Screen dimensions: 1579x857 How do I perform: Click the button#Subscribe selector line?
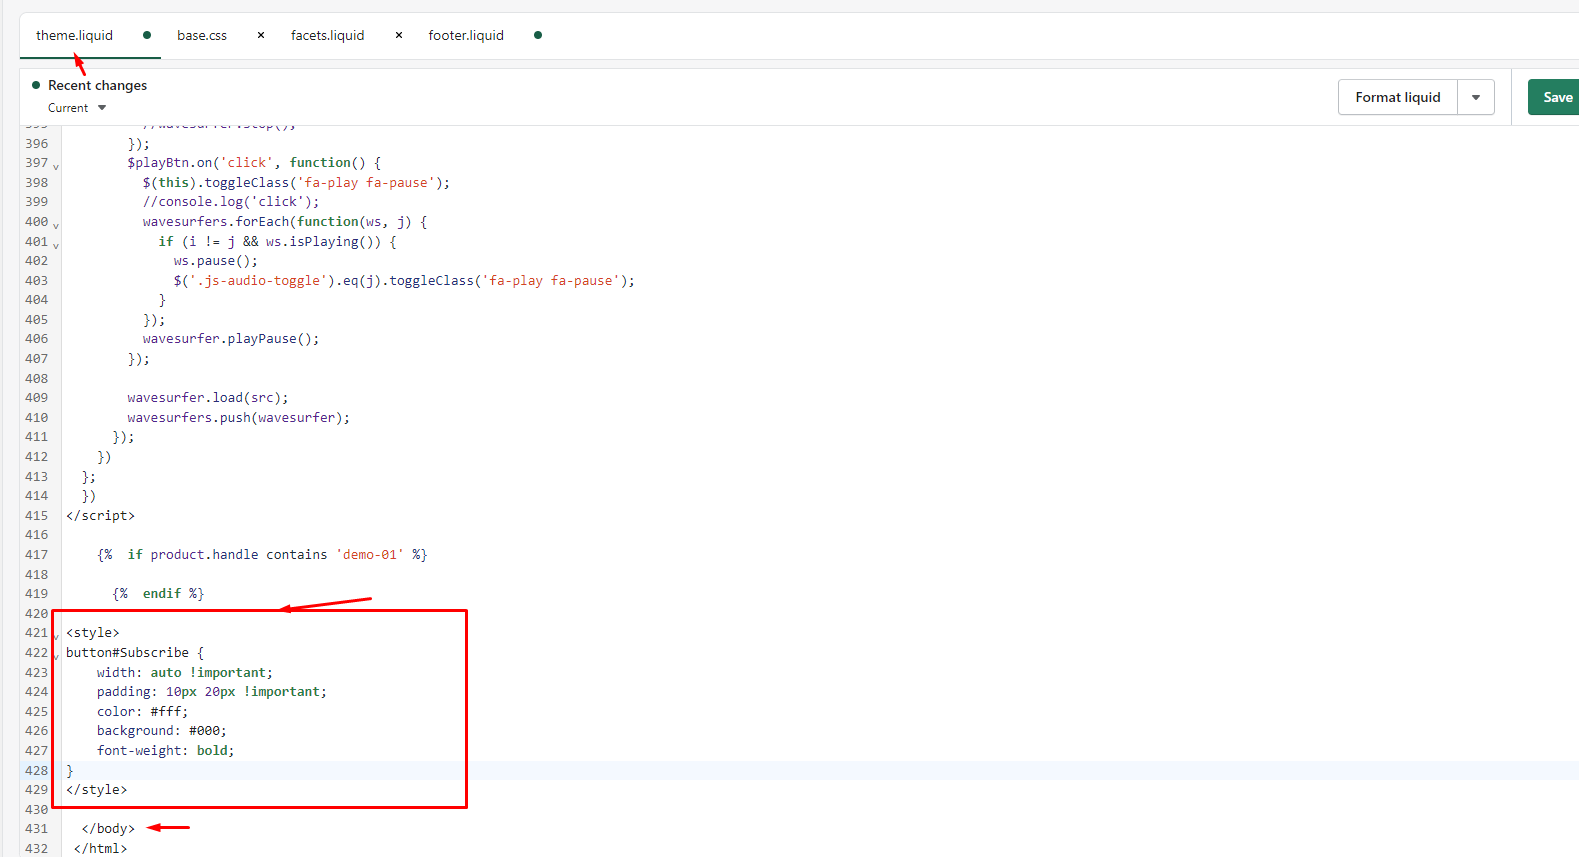coord(135,653)
